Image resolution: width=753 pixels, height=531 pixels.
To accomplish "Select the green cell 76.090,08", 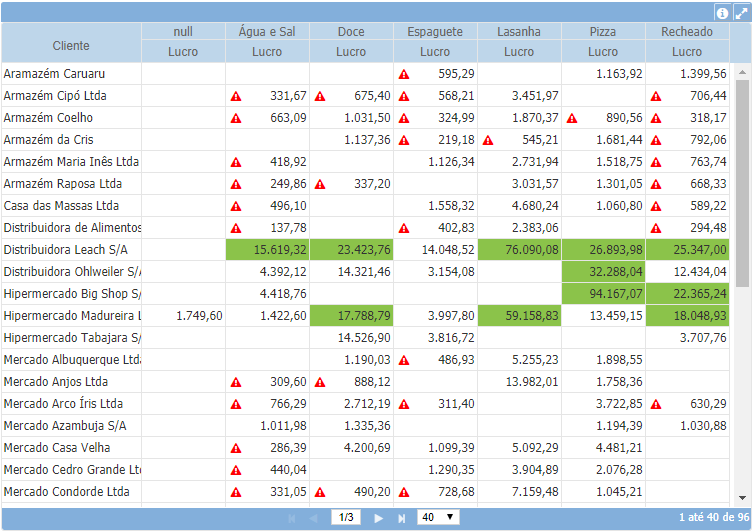I will [x=519, y=250].
